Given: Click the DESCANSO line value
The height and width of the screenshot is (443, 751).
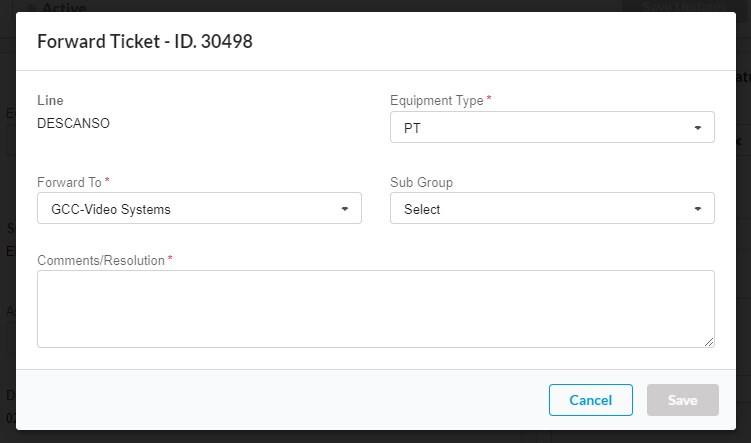Looking at the screenshot, I should click(x=73, y=124).
